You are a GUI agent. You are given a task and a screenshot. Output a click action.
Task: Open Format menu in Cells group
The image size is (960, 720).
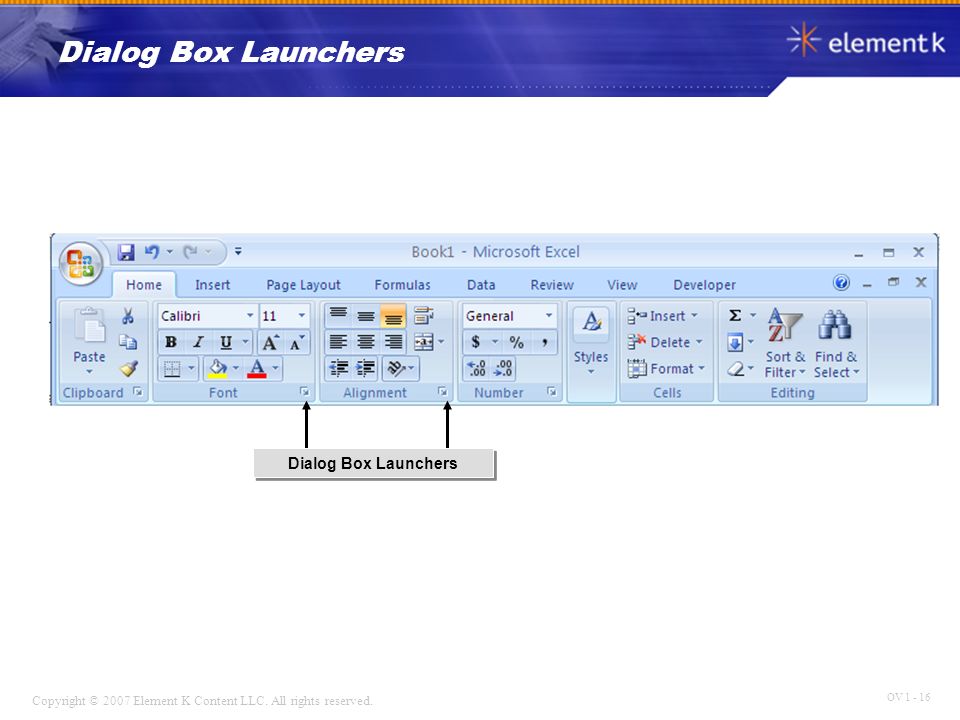pyautogui.click(x=667, y=369)
